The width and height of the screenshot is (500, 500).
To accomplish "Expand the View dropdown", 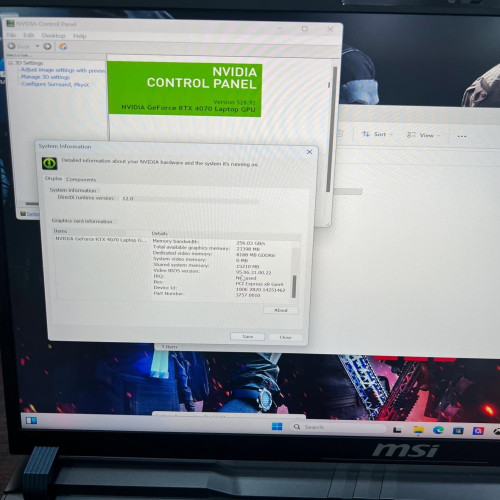I will [423, 135].
